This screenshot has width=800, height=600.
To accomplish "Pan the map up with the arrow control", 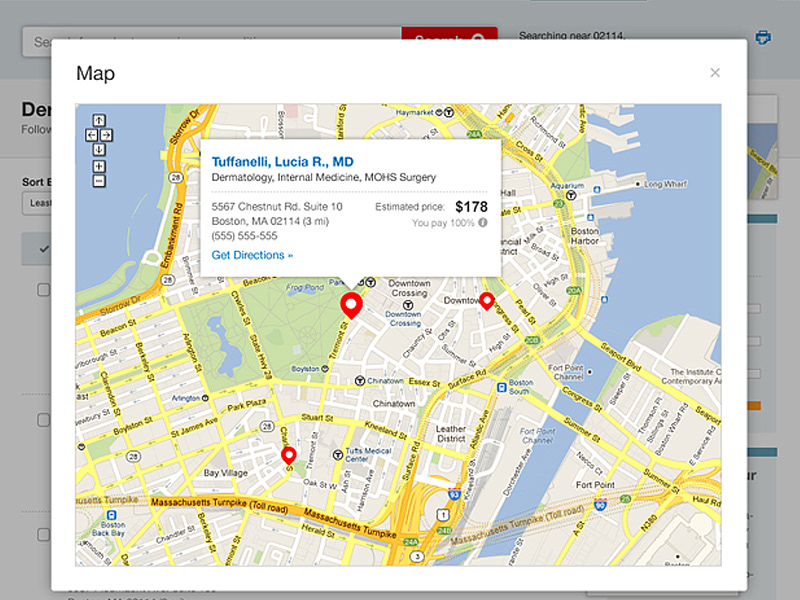I will point(99,120).
